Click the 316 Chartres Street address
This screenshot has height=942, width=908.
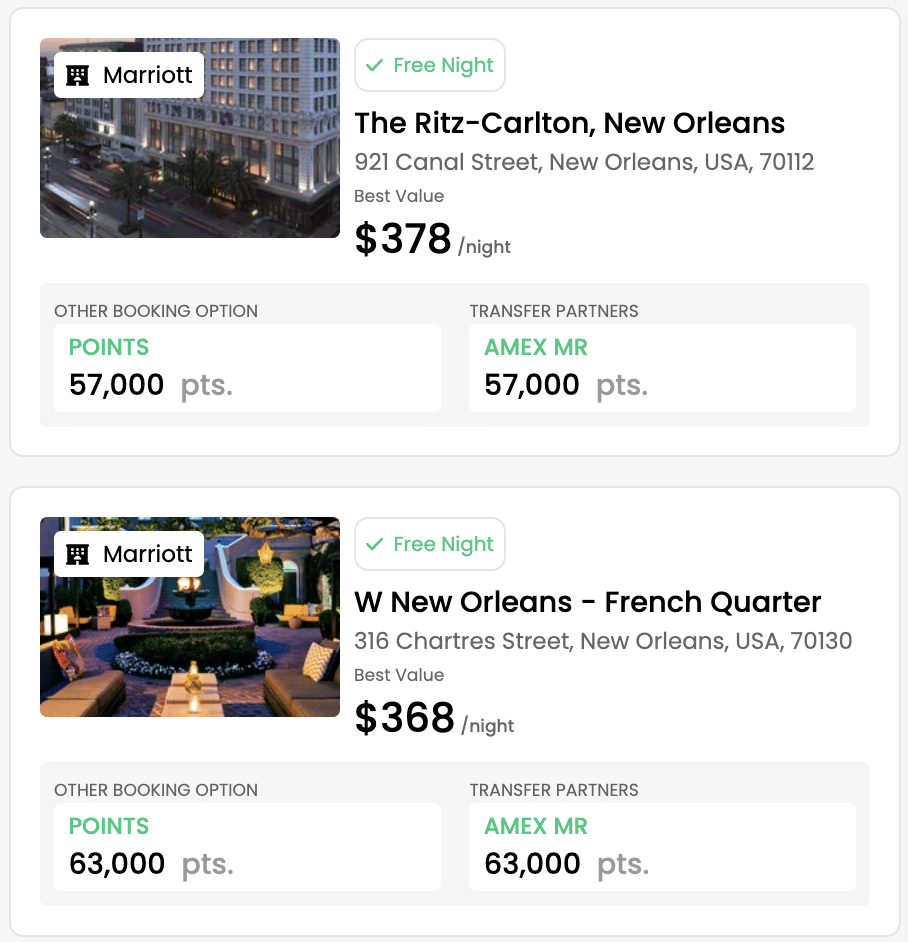pyautogui.click(x=603, y=641)
